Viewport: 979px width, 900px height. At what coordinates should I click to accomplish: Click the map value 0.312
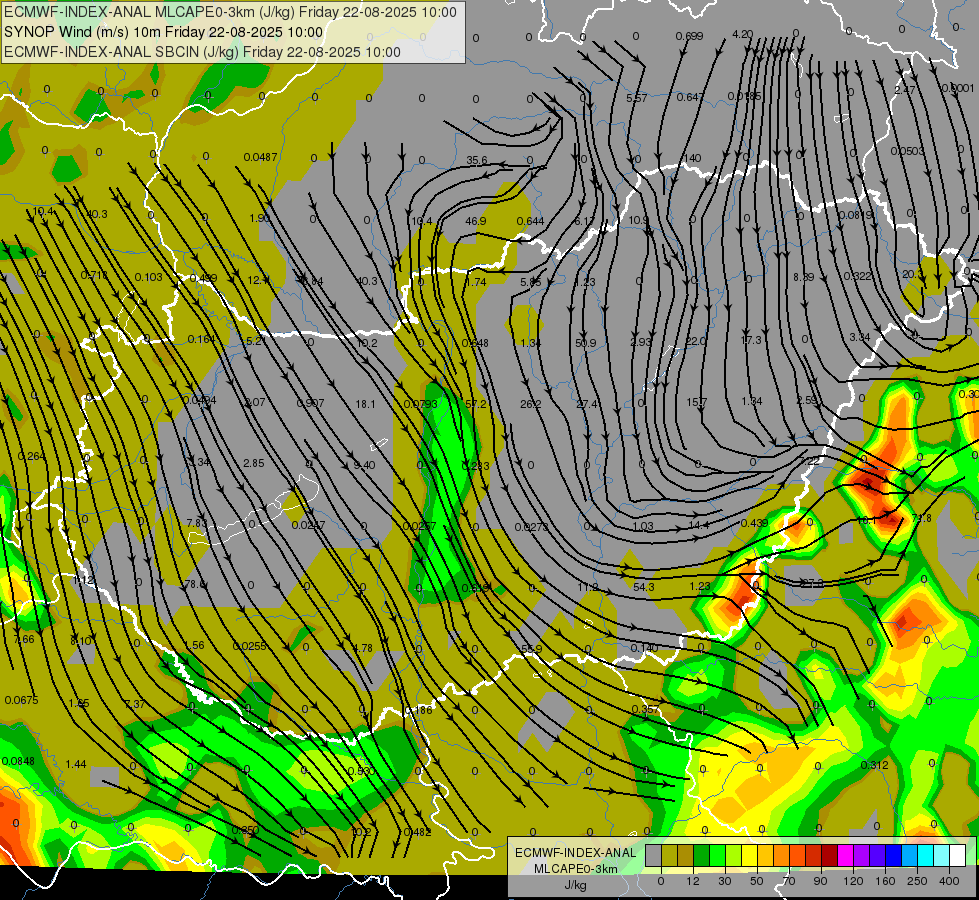point(874,766)
